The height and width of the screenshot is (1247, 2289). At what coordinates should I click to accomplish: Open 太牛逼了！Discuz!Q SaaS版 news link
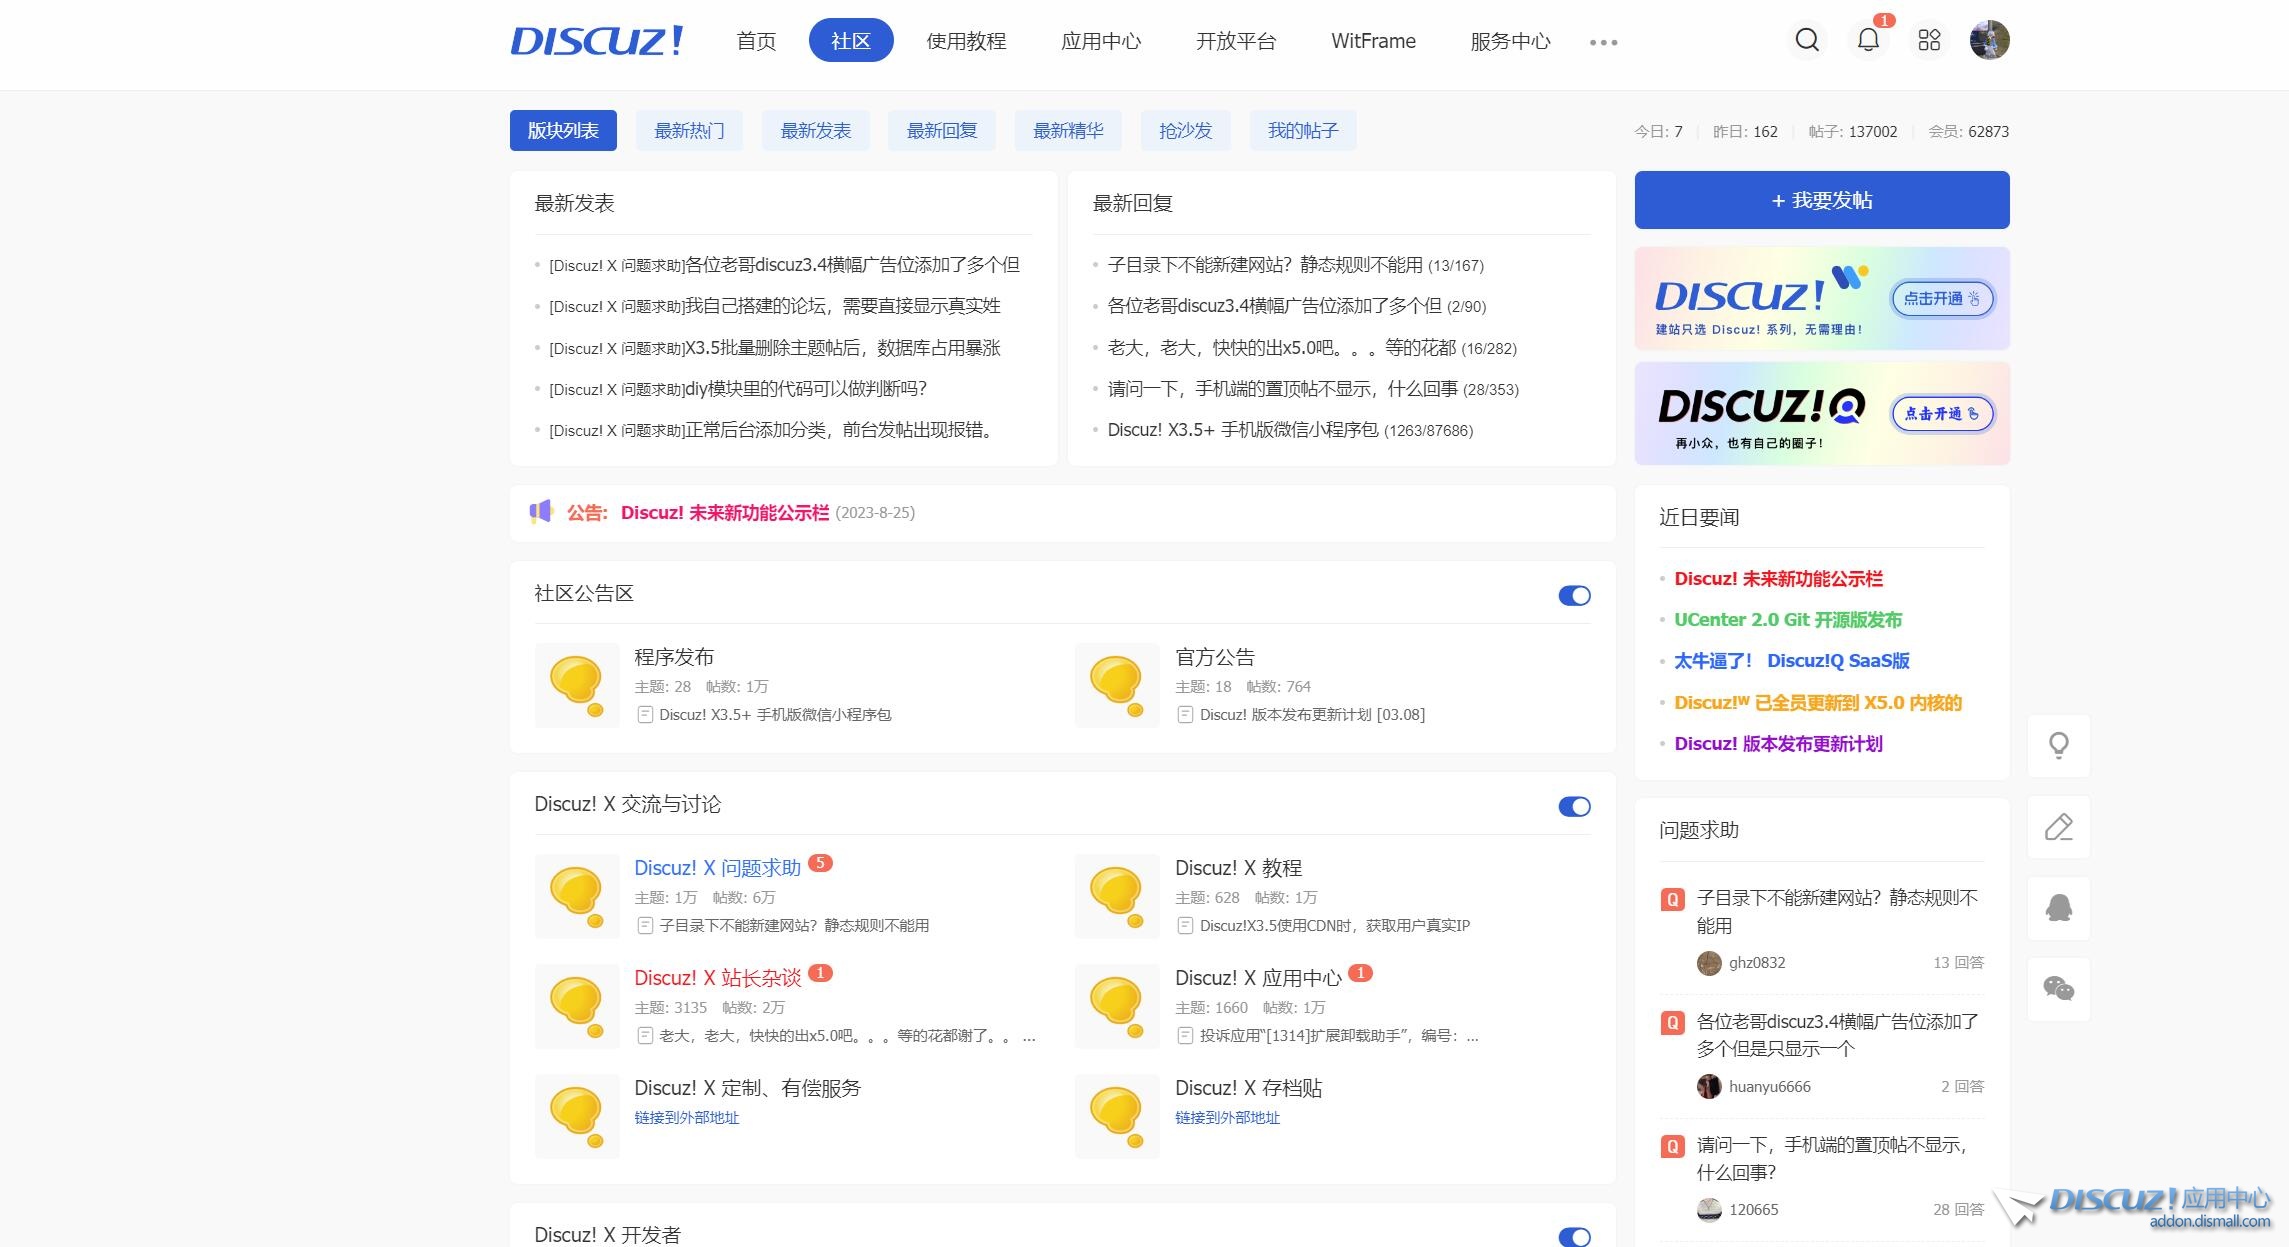pyautogui.click(x=1792, y=661)
